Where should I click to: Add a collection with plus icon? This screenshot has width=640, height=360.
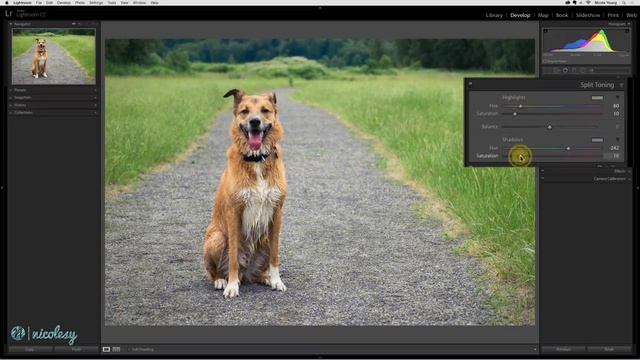95,112
